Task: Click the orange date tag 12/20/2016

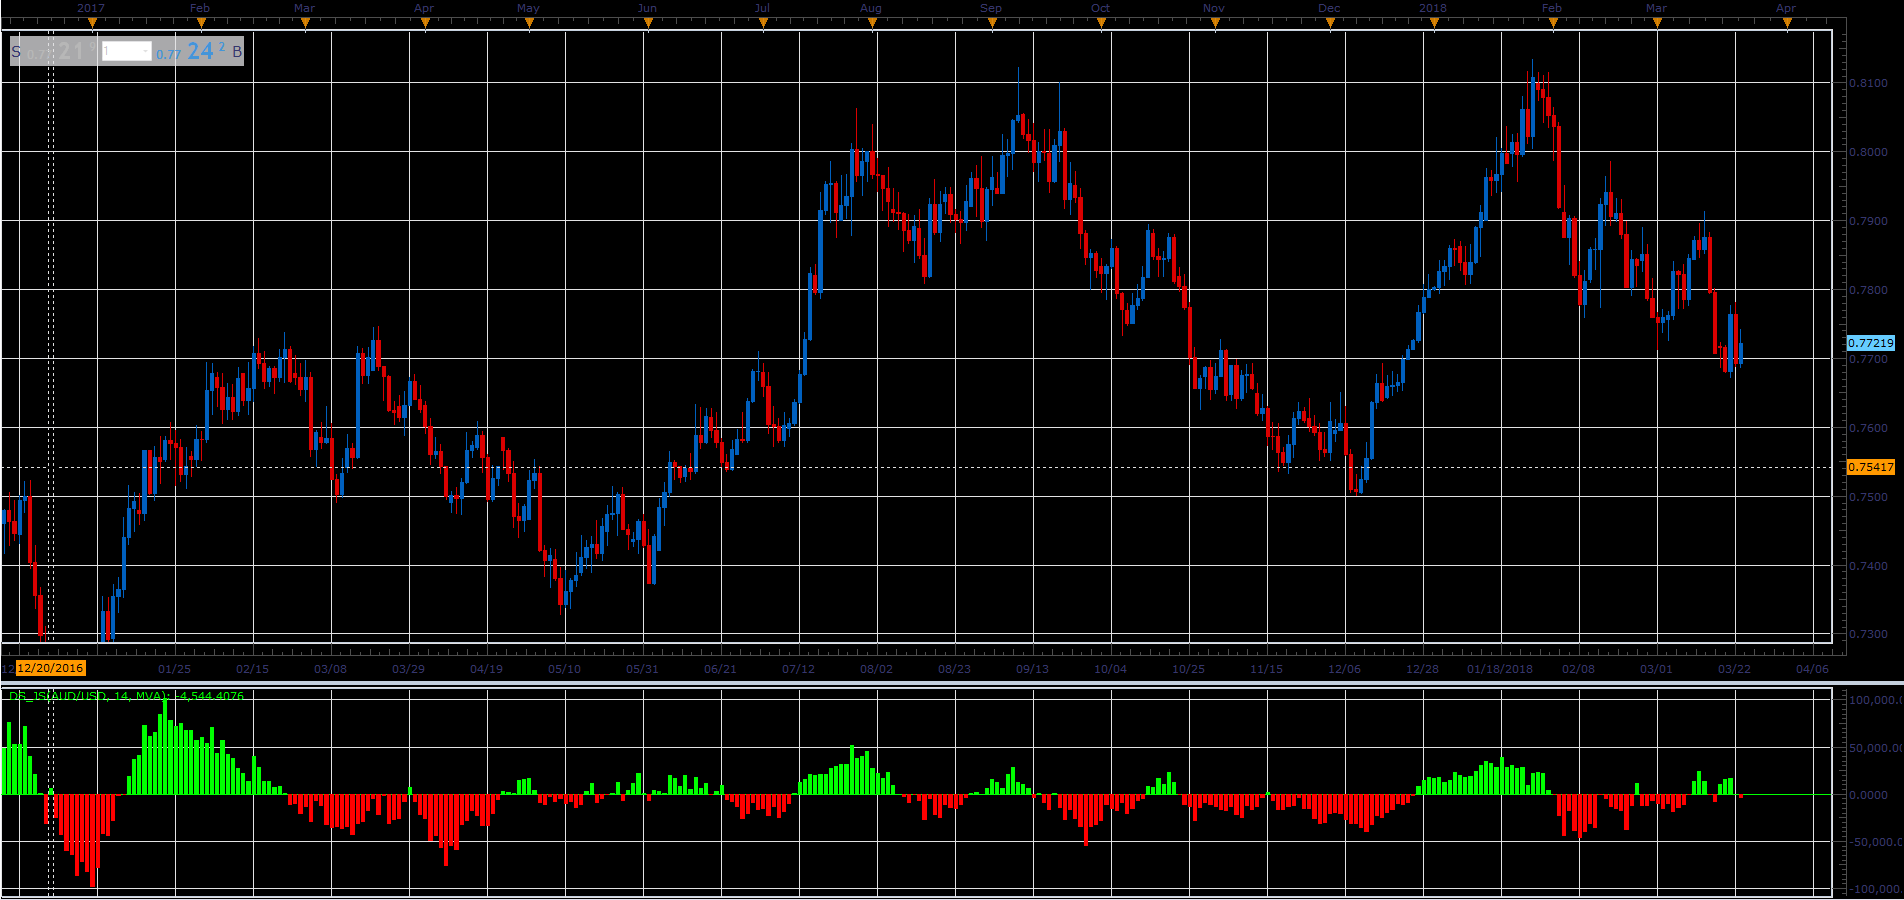Action: point(50,668)
